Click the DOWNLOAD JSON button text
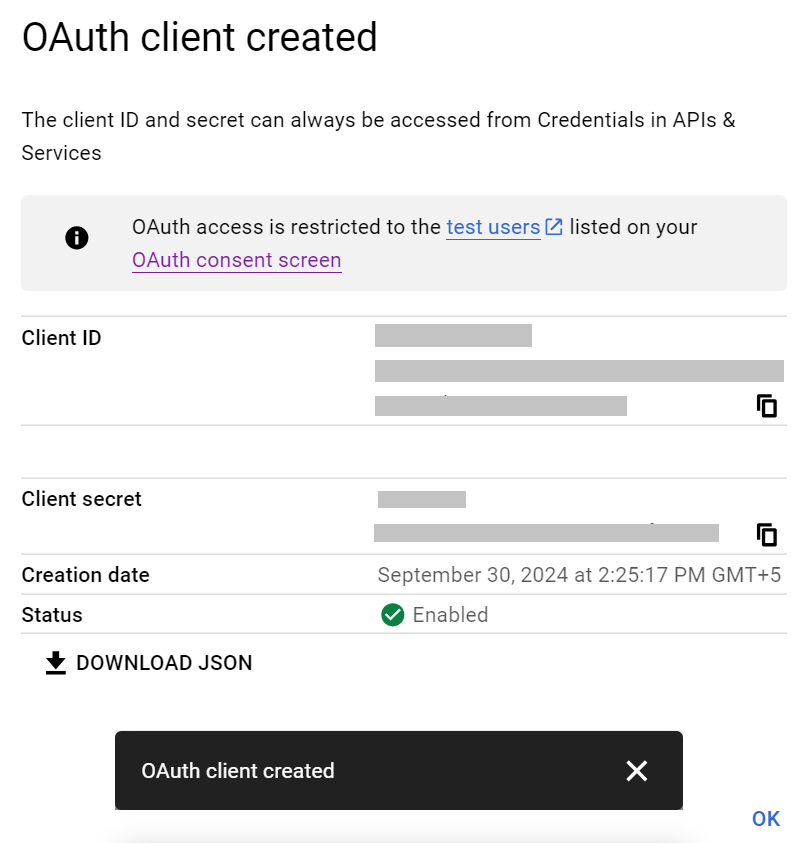The width and height of the screenshot is (808, 843). [164, 663]
